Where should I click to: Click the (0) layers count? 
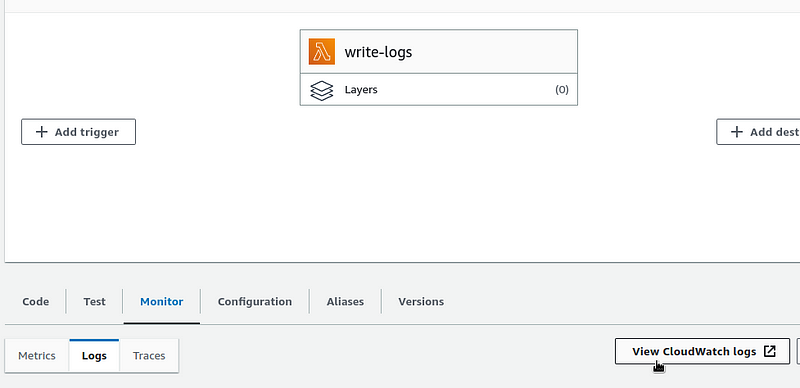[x=562, y=90]
